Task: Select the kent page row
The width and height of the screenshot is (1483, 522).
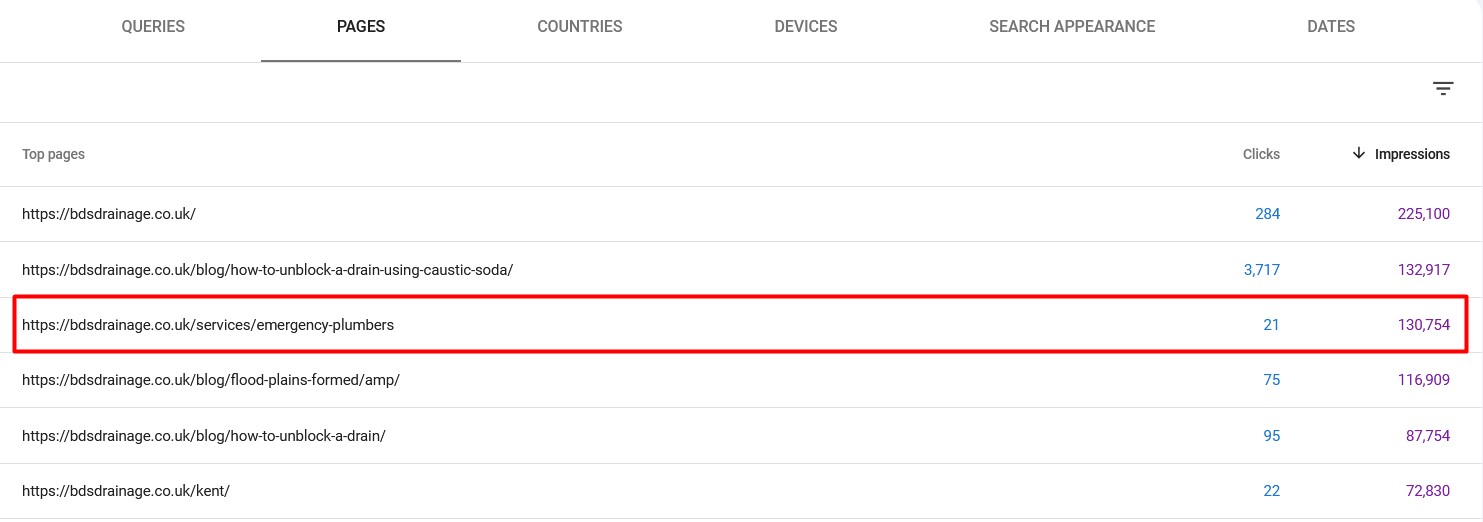Action: [x=741, y=491]
